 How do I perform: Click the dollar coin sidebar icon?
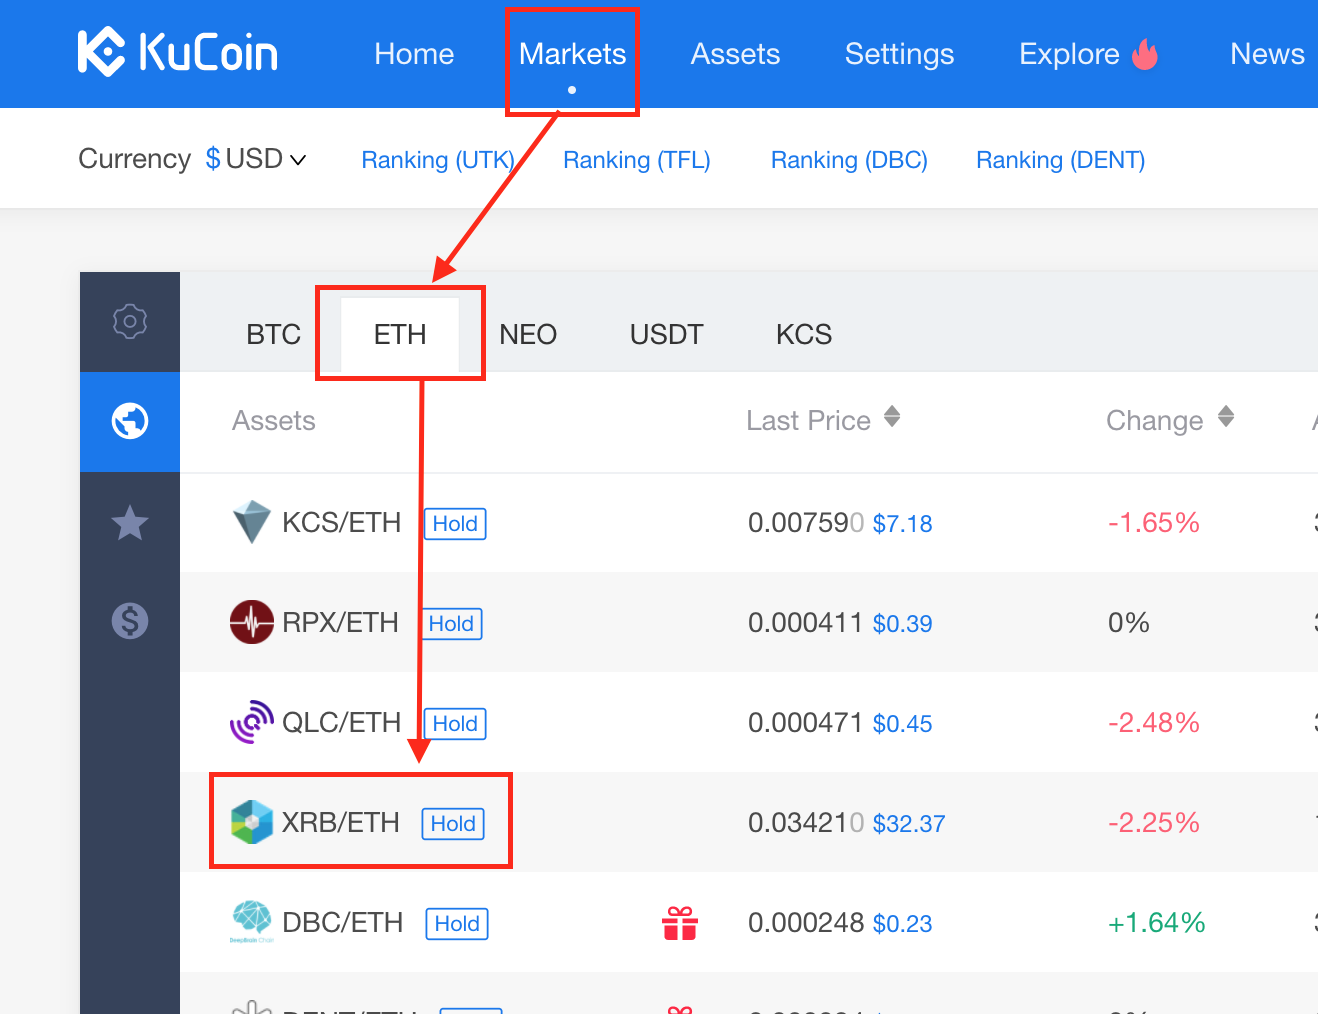click(130, 621)
